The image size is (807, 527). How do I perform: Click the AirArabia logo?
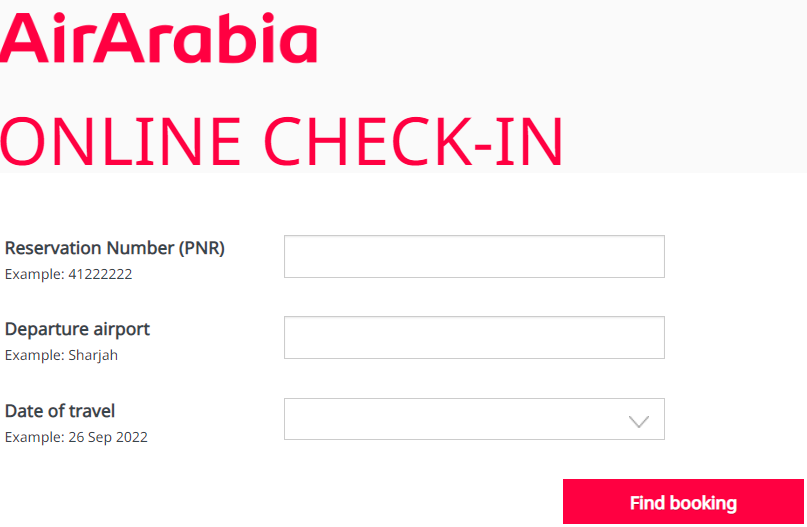[159, 38]
